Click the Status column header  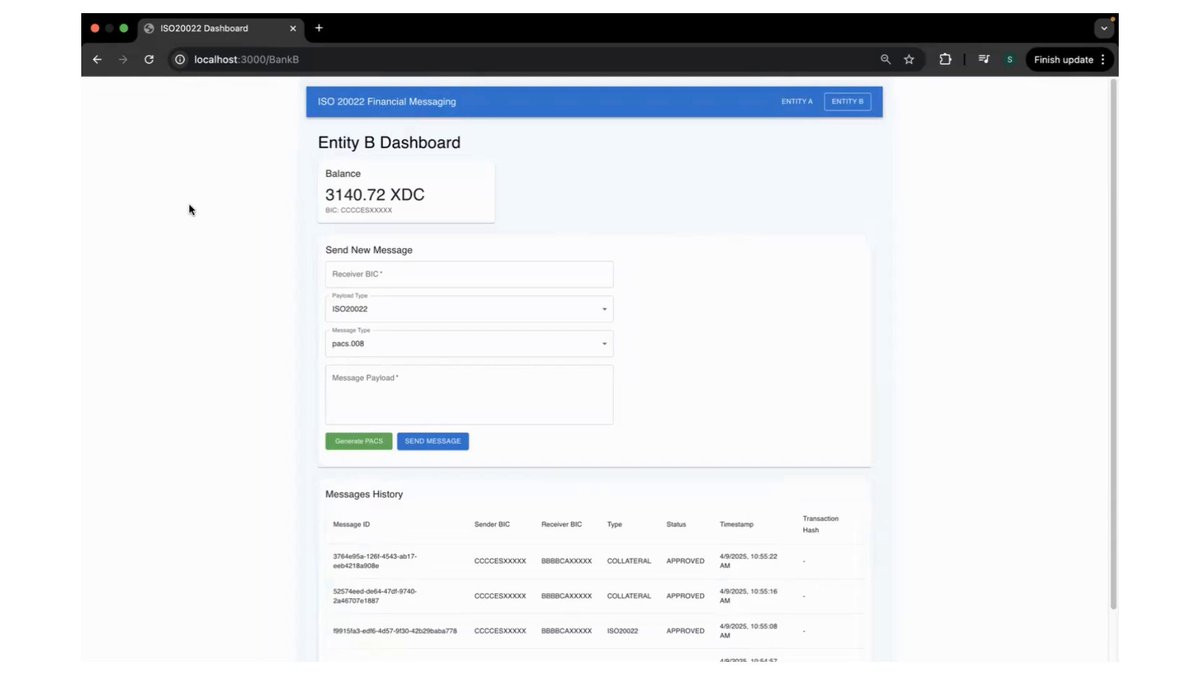pos(676,524)
